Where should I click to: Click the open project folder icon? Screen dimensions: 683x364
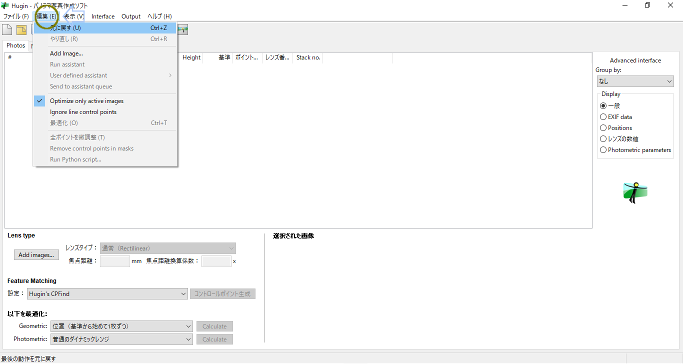(21, 30)
